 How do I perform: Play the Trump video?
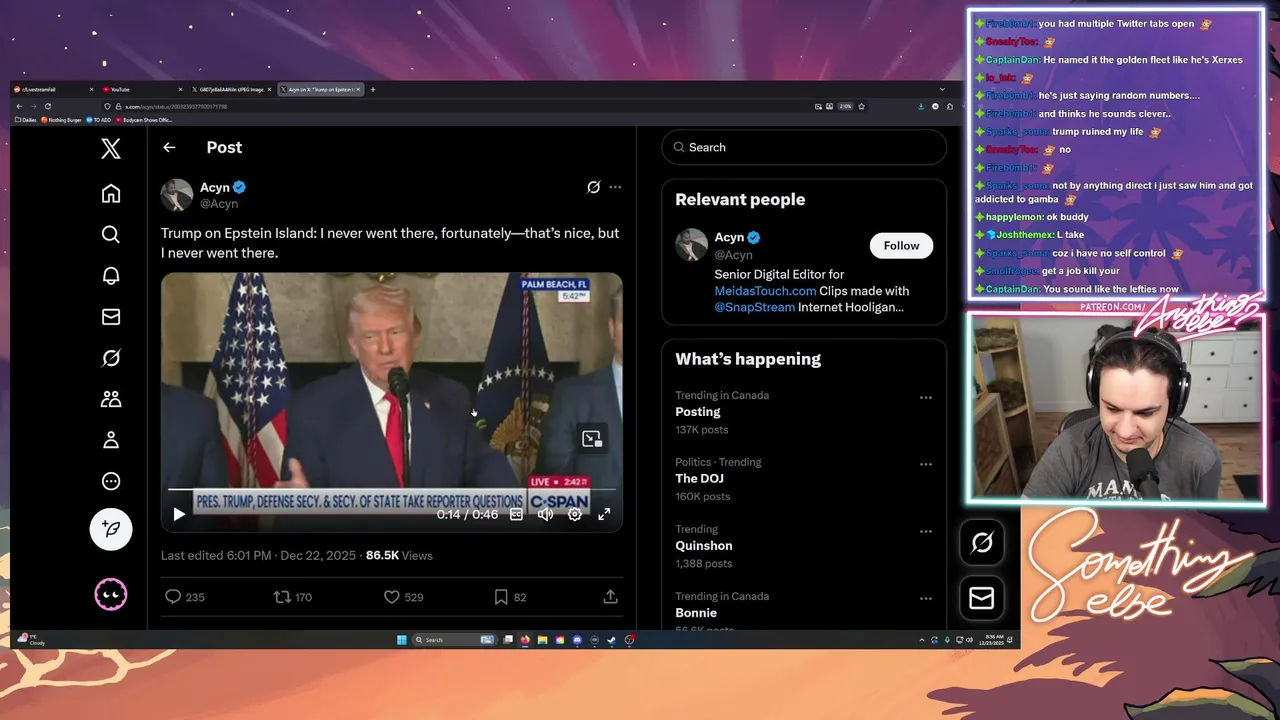(x=179, y=514)
